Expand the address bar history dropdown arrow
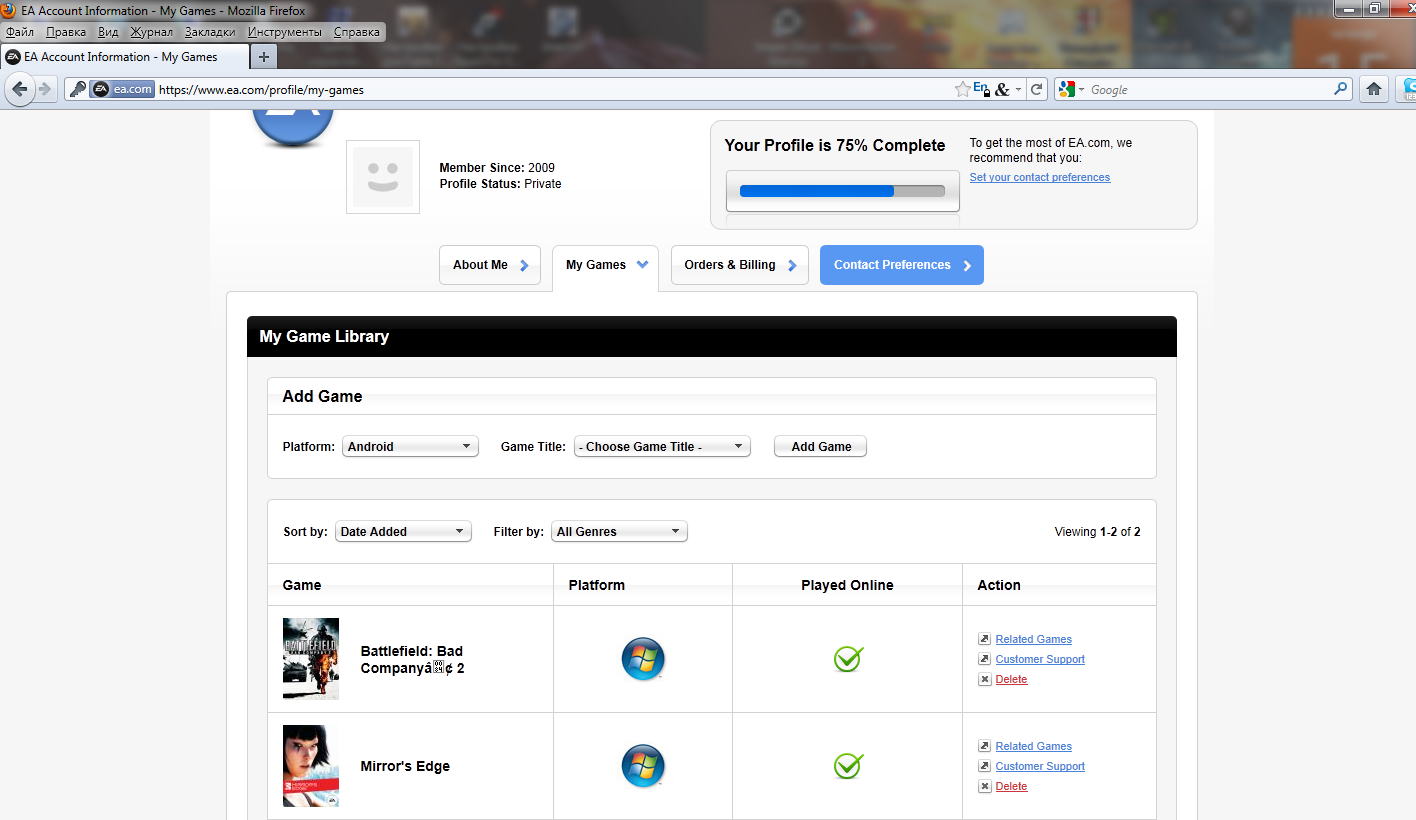The image size is (1416, 820). tap(1018, 89)
